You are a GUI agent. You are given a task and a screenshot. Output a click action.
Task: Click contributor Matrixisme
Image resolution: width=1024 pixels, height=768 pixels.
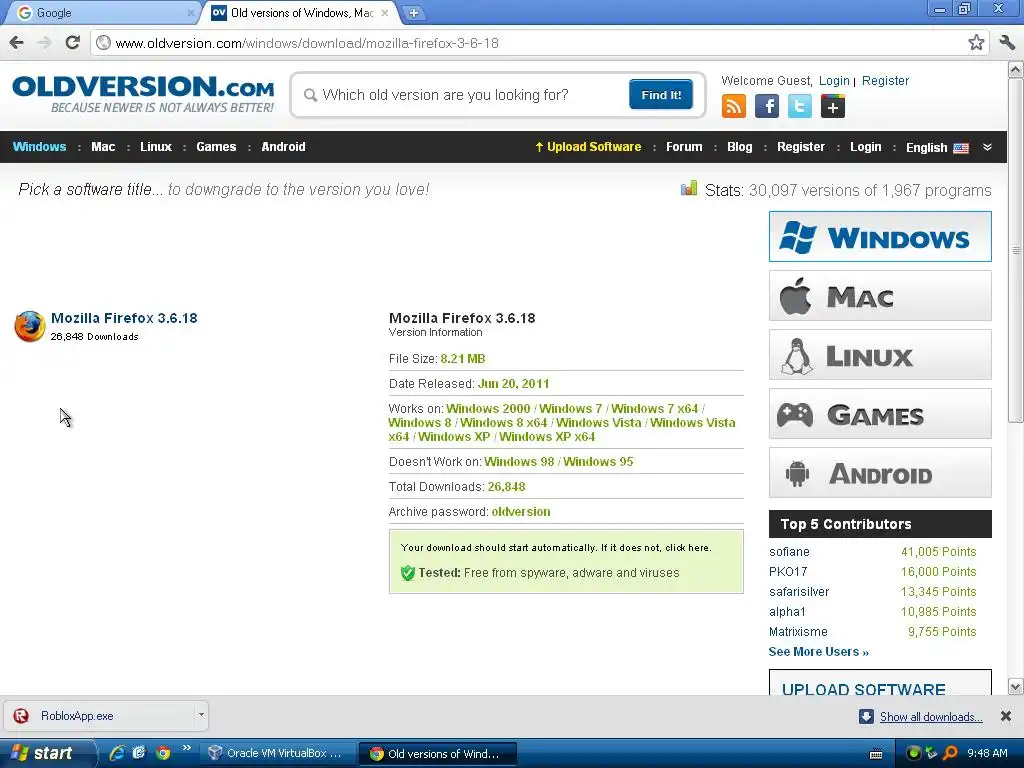coord(798,632)
